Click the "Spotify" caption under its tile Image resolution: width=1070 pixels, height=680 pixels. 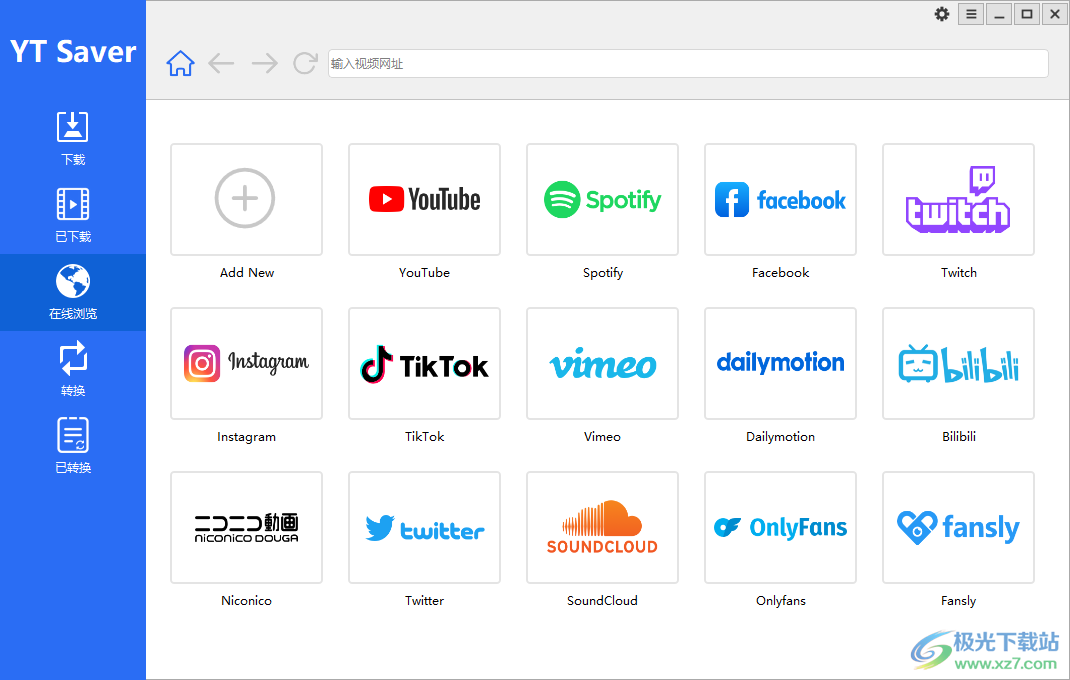pyautogui.click(x=603, y=273)
